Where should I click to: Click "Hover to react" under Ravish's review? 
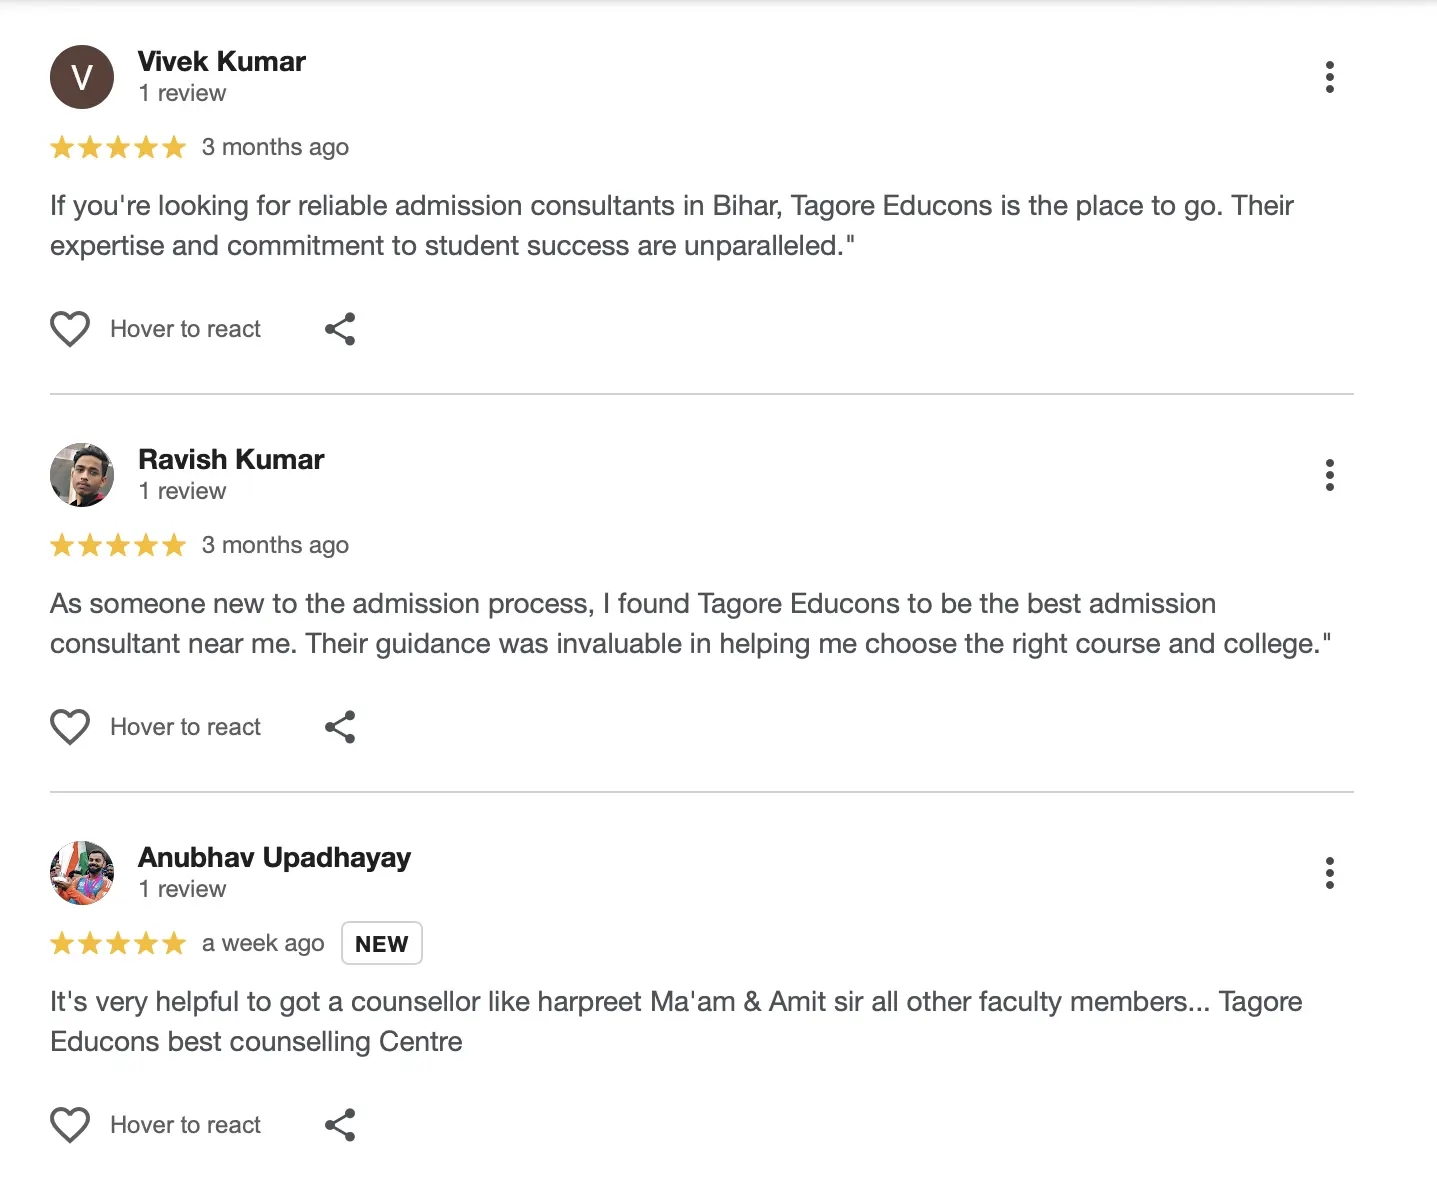click(185, 727)
